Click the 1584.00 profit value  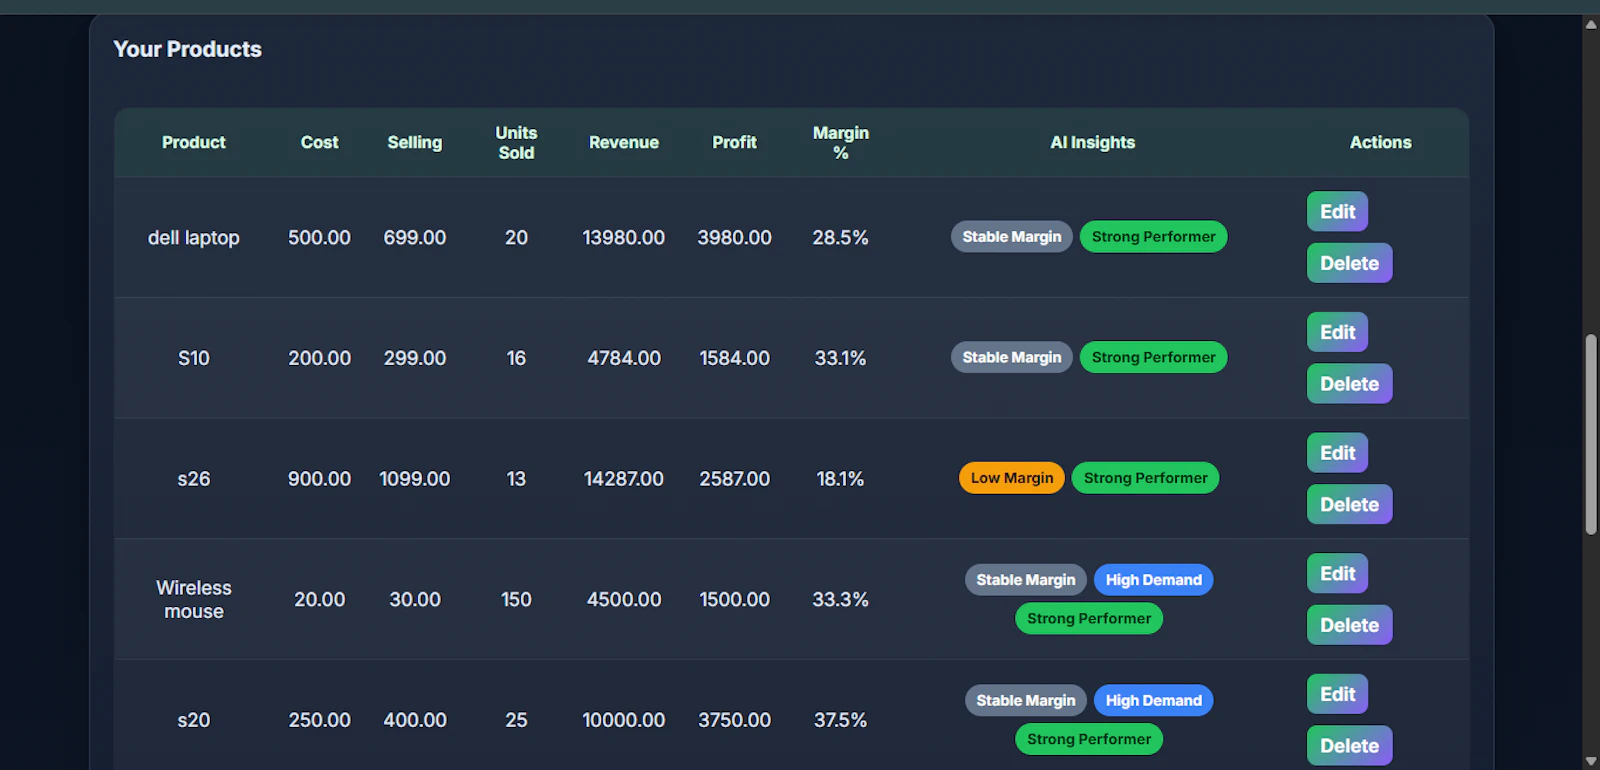[735, 358]
